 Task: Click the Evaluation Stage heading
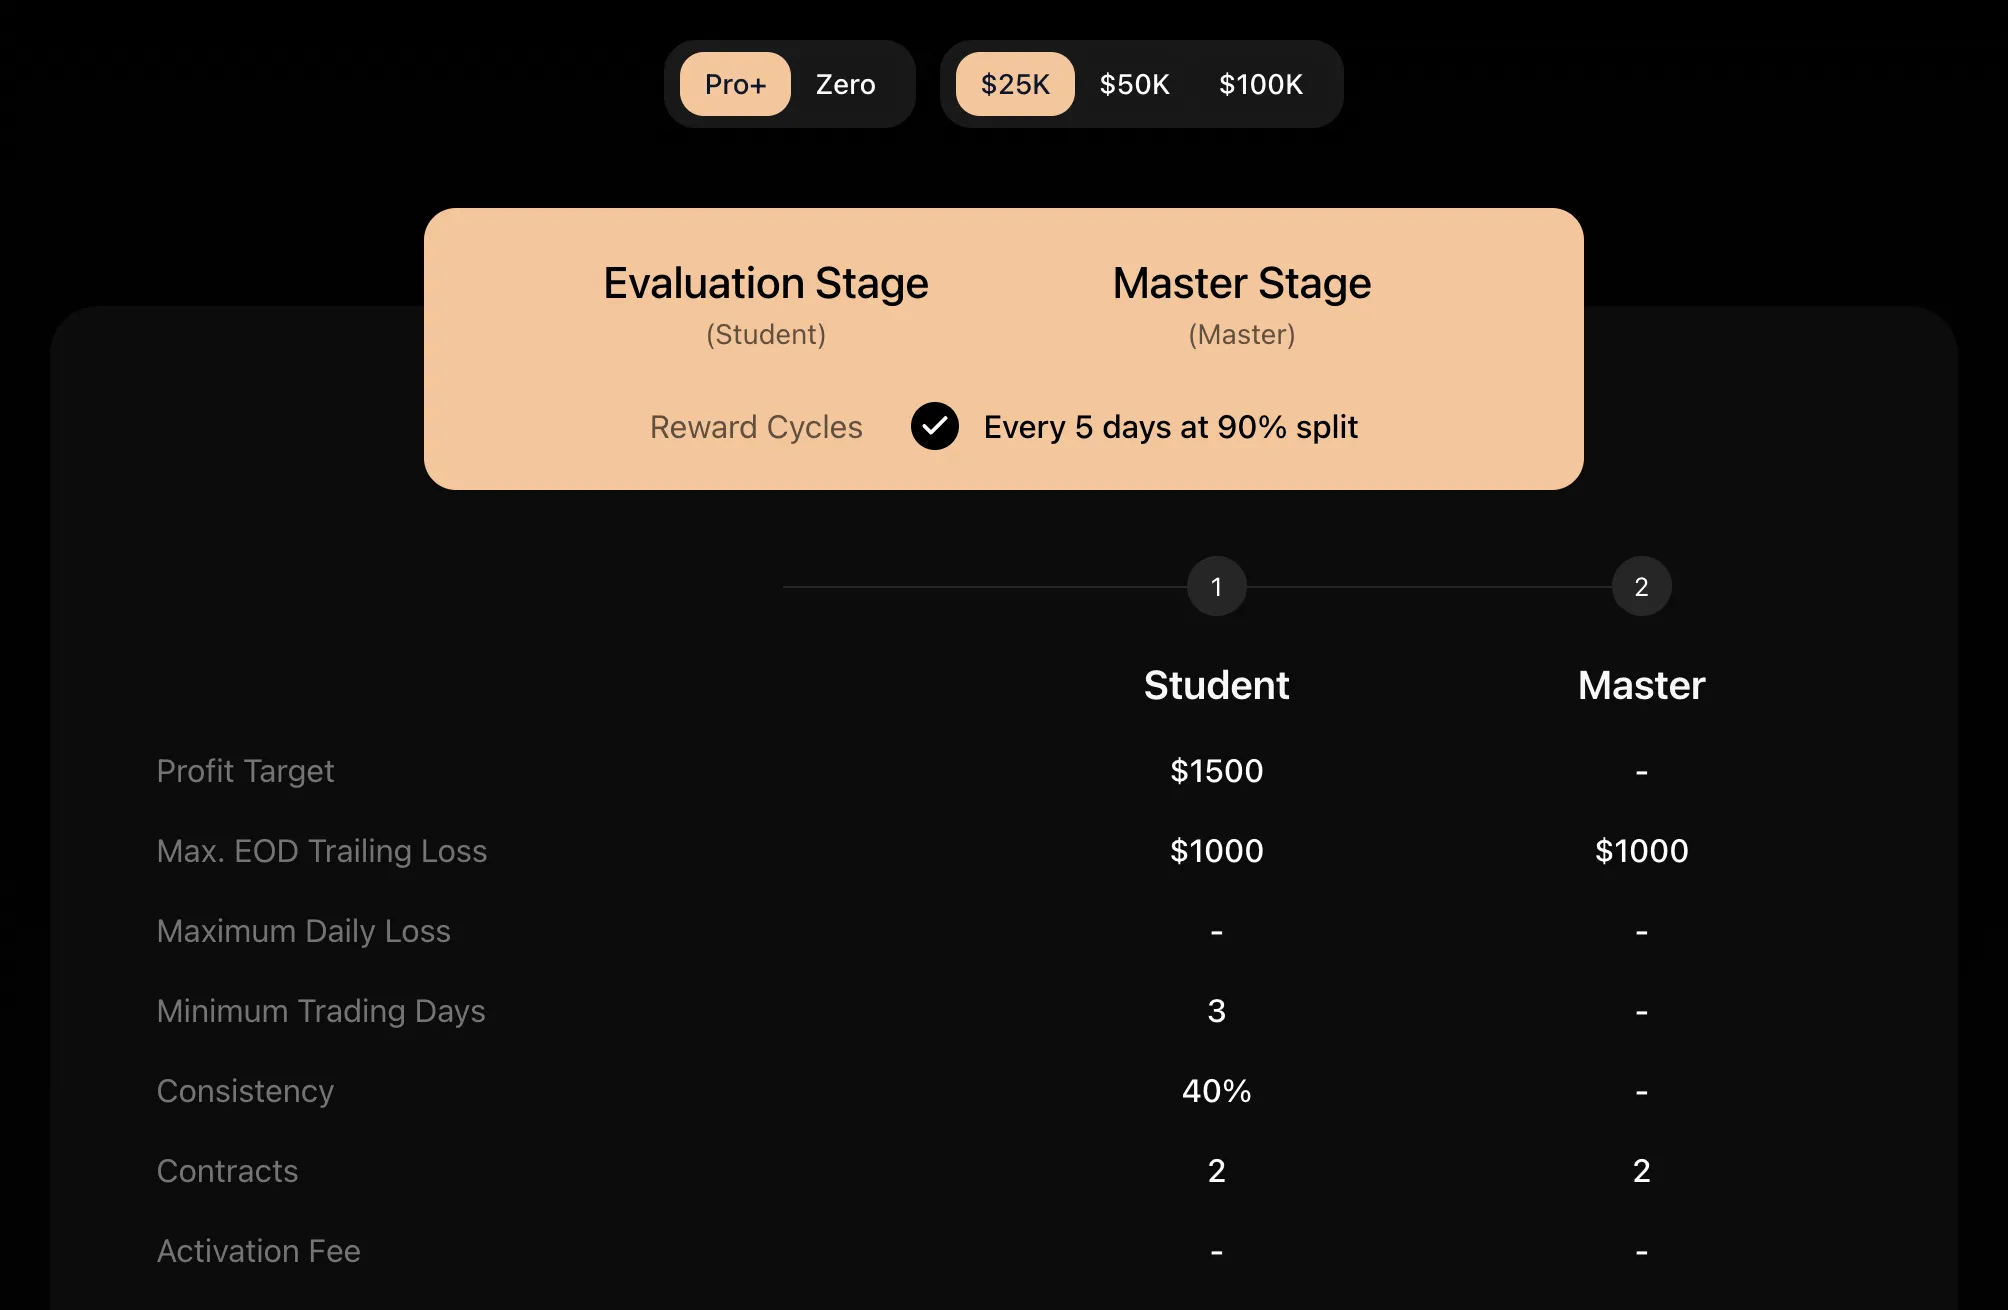(766, 283)
